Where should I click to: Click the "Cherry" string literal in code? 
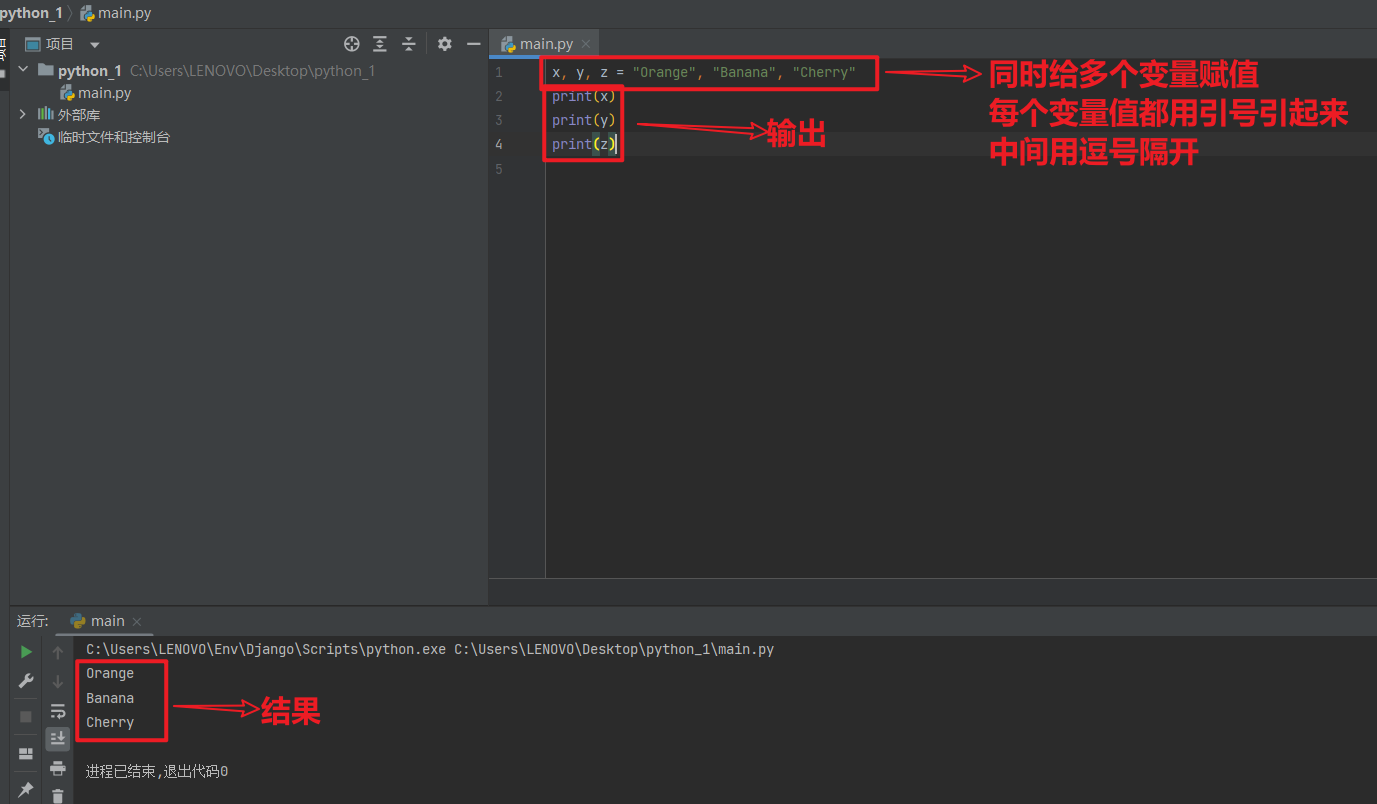[x=824, y=73]
